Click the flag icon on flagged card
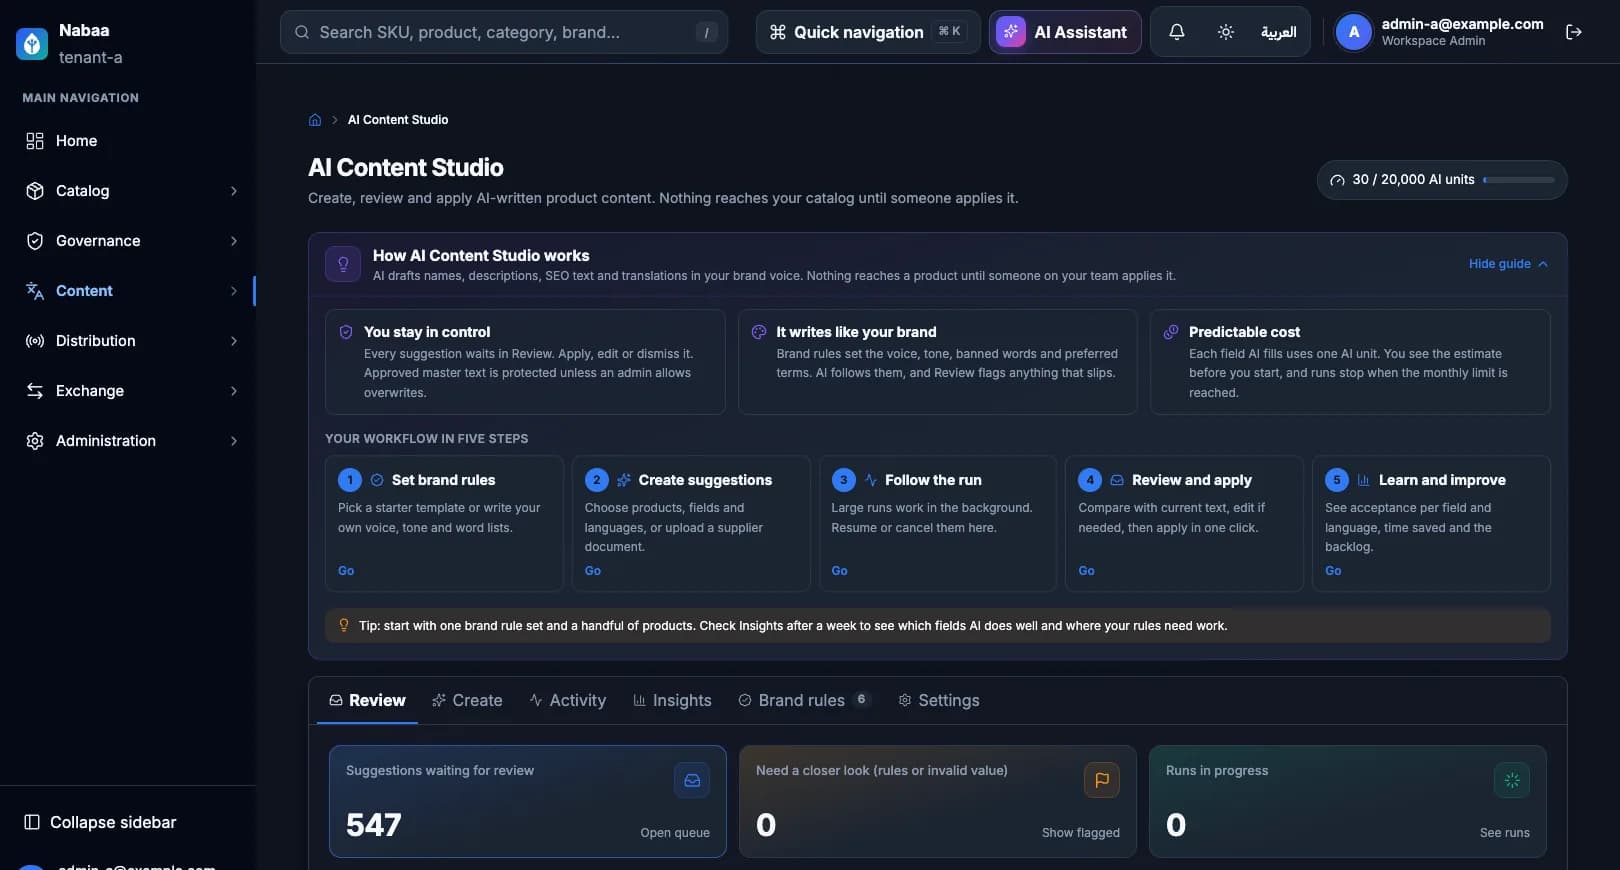1620x870 pixels. point(1102,780)
